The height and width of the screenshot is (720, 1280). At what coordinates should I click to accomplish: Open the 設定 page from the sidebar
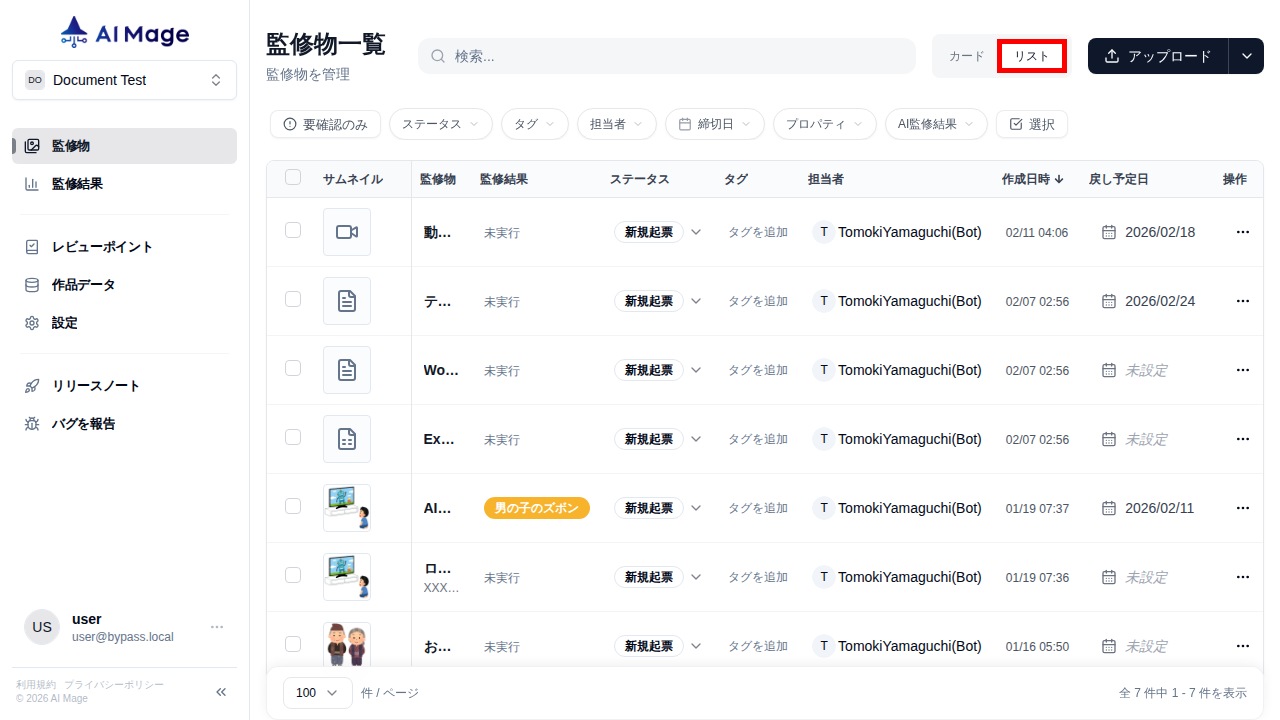point(62,322)
